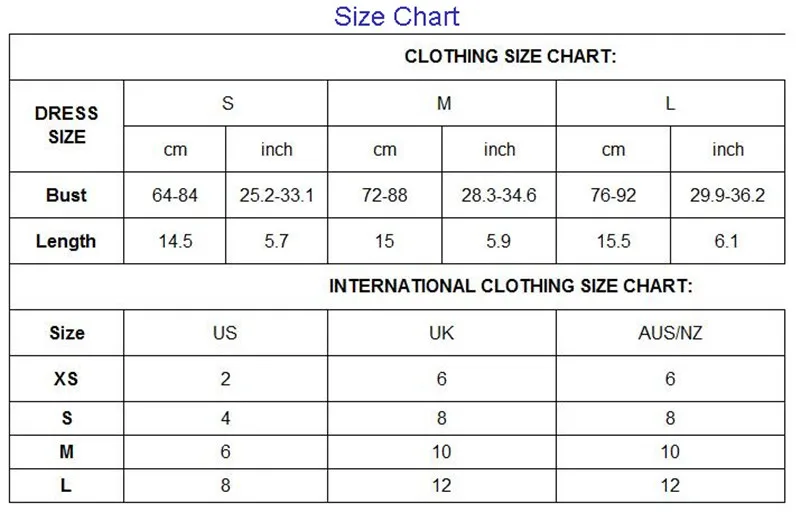The image size is (800, 512).
Task: Select the 6.1 length inch value
Action: (x=727, y=241)
